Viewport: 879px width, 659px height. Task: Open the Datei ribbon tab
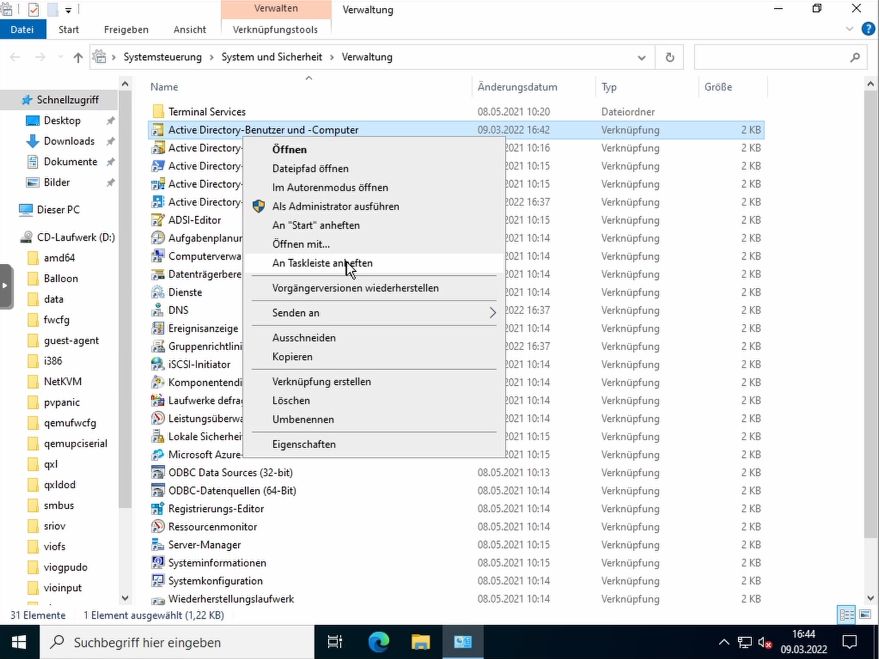click(22, 29)
